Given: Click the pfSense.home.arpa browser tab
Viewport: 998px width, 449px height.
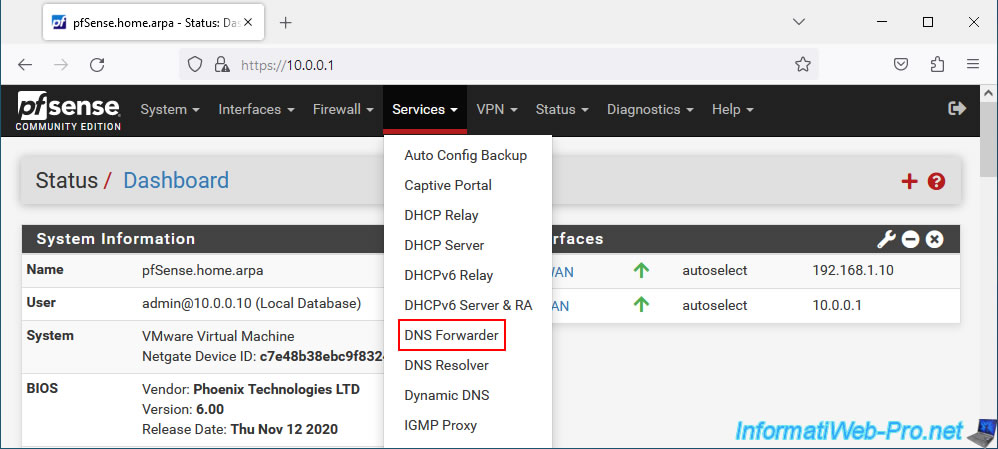Looking at the screenshot, I should coord(153,23).
